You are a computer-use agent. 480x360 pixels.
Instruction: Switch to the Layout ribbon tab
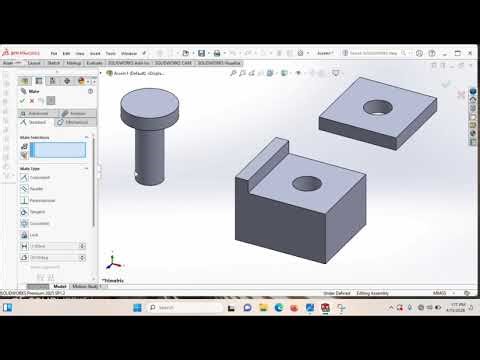pos(34,63)
